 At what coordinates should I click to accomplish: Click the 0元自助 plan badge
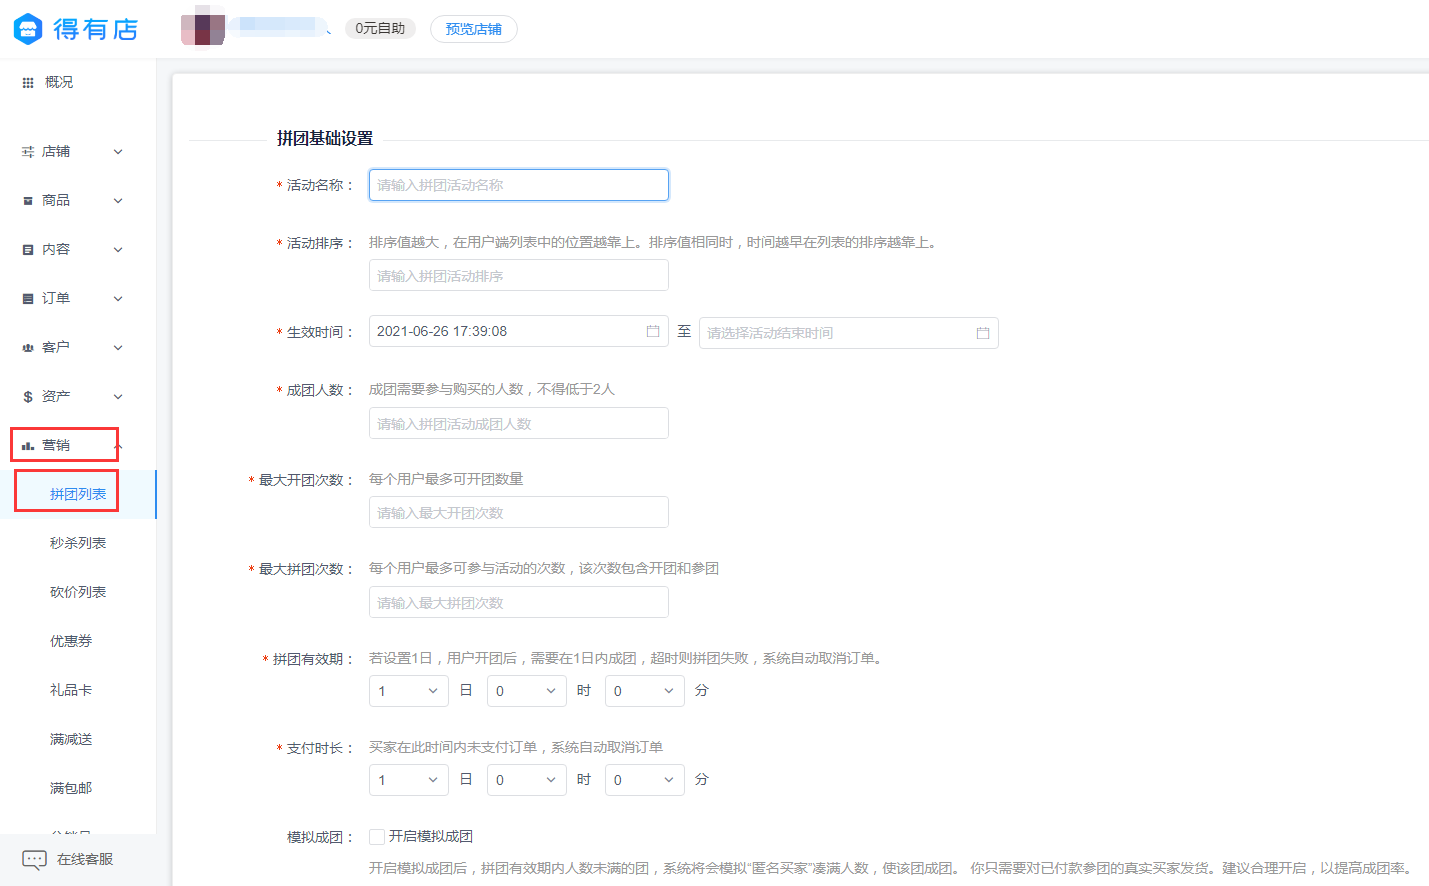point(380,28)
